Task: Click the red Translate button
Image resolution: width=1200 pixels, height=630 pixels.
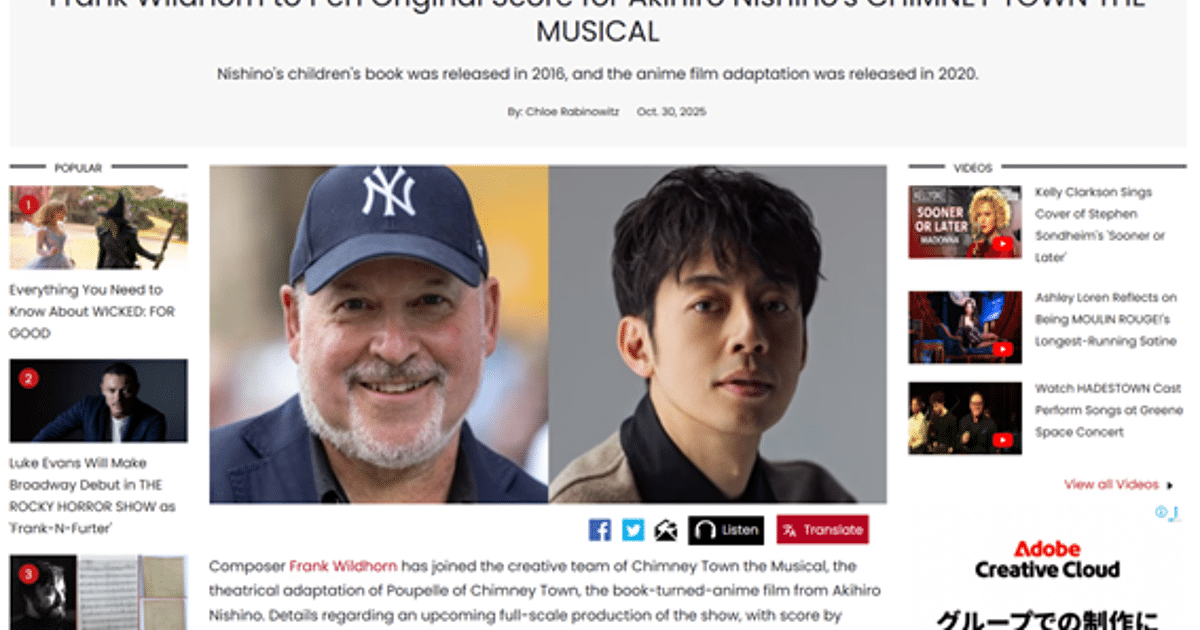Action: (823, 530)
